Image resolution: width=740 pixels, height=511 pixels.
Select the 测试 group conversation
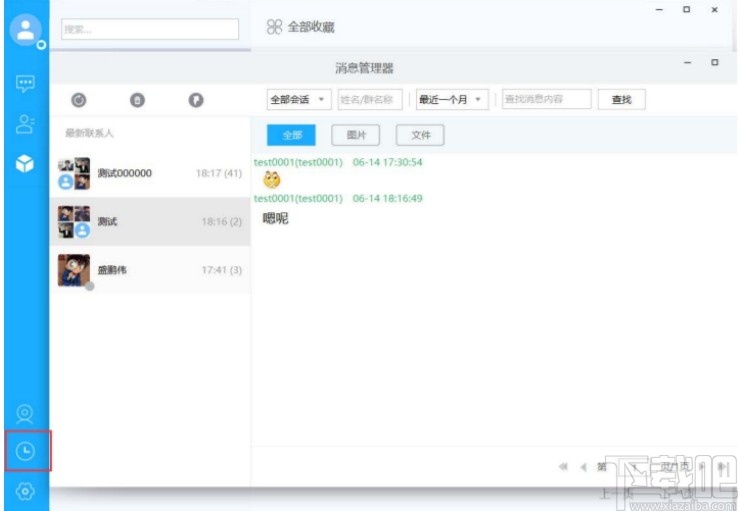coord(150,222)
